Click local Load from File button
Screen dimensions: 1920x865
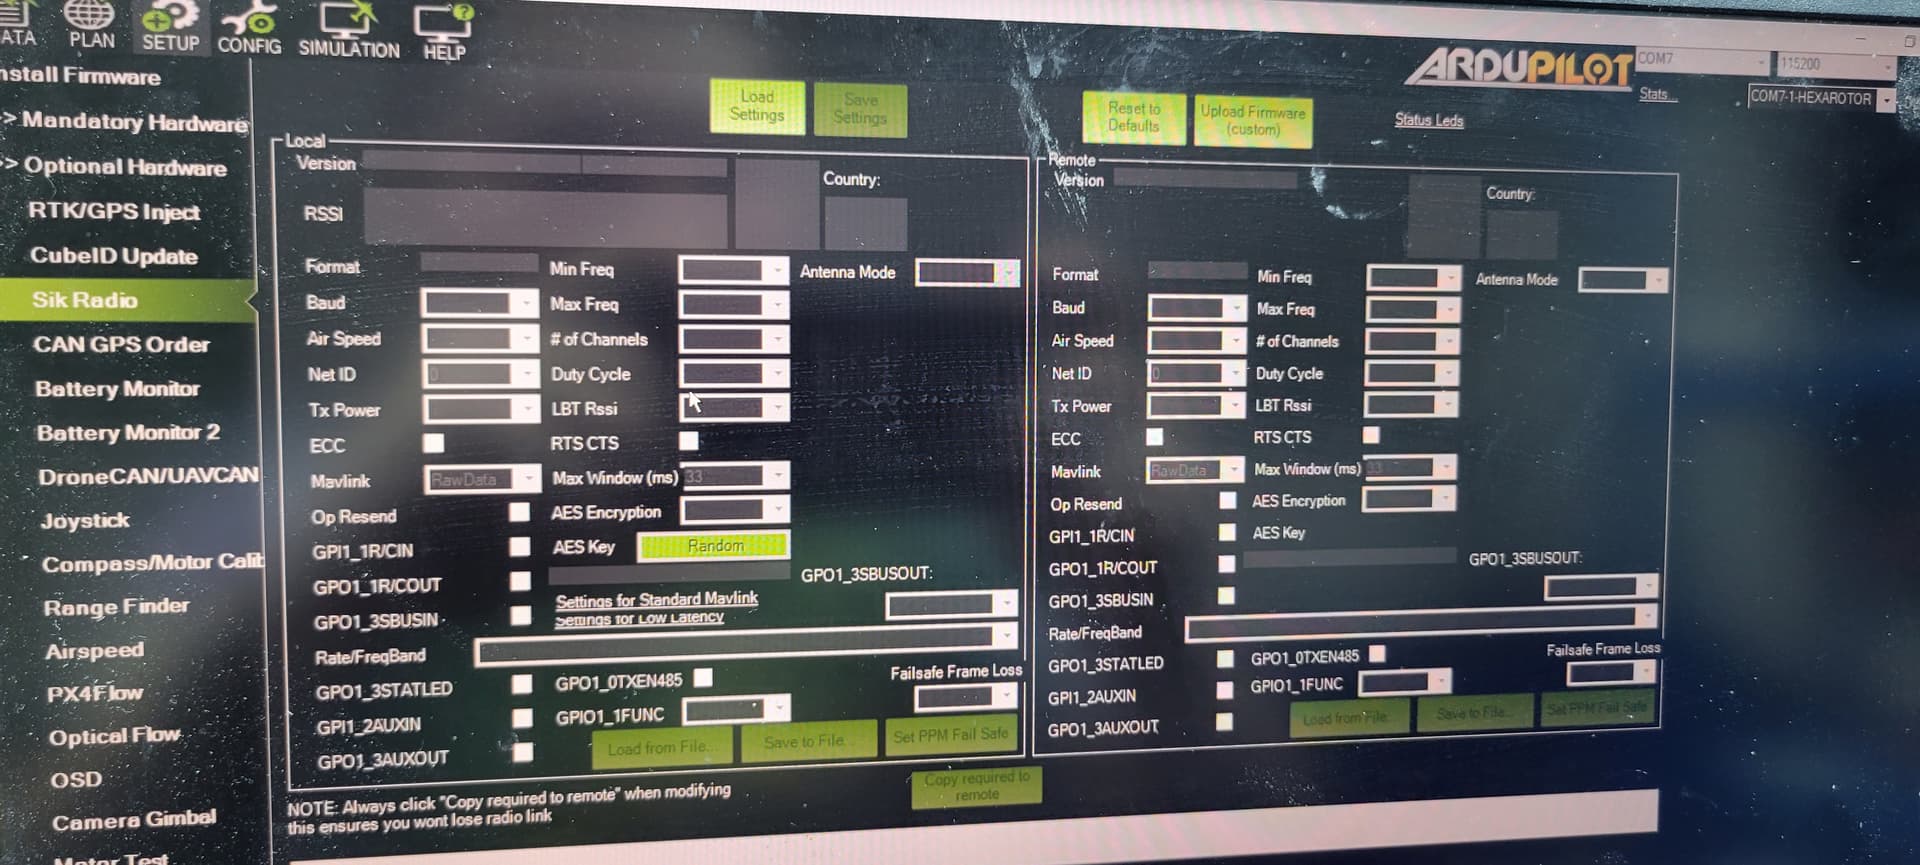pos(661,748)
